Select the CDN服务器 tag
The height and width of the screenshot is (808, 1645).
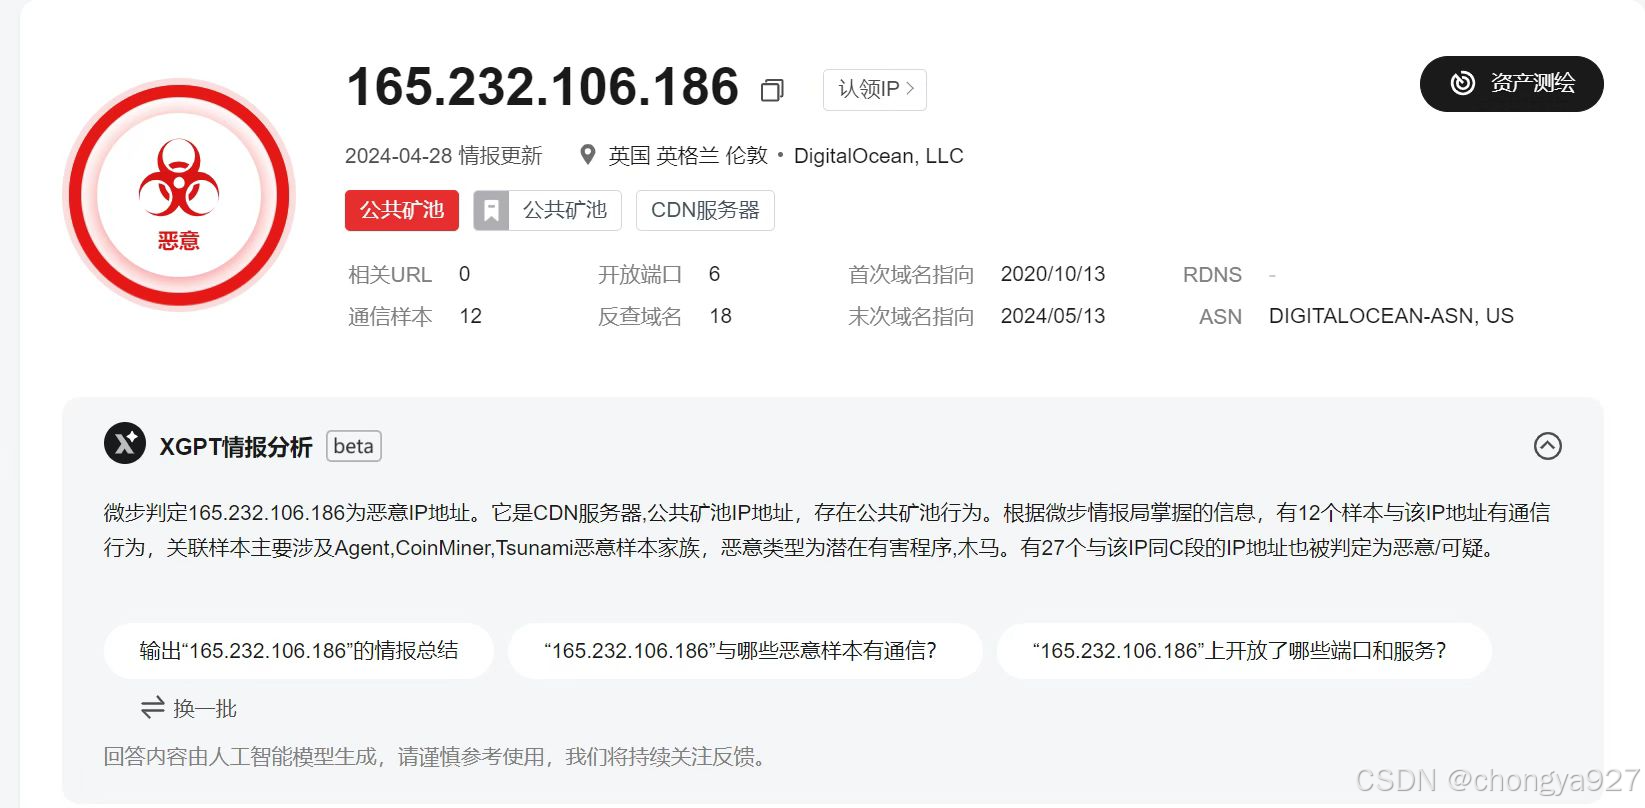pyautogui.click(x=705, y=210)
